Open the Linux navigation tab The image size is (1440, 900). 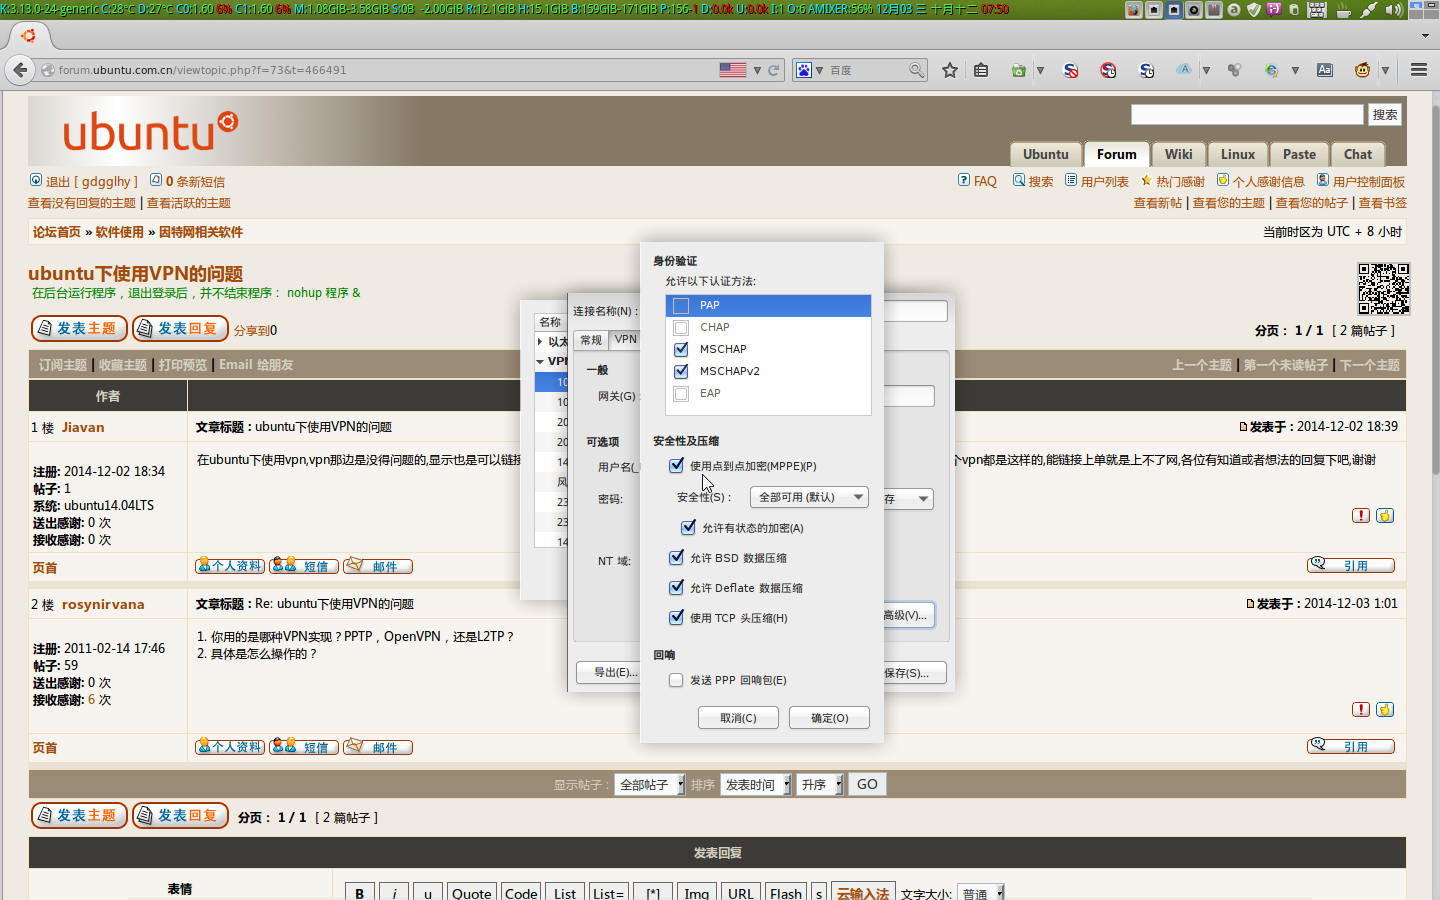(x=1238, y=154)
